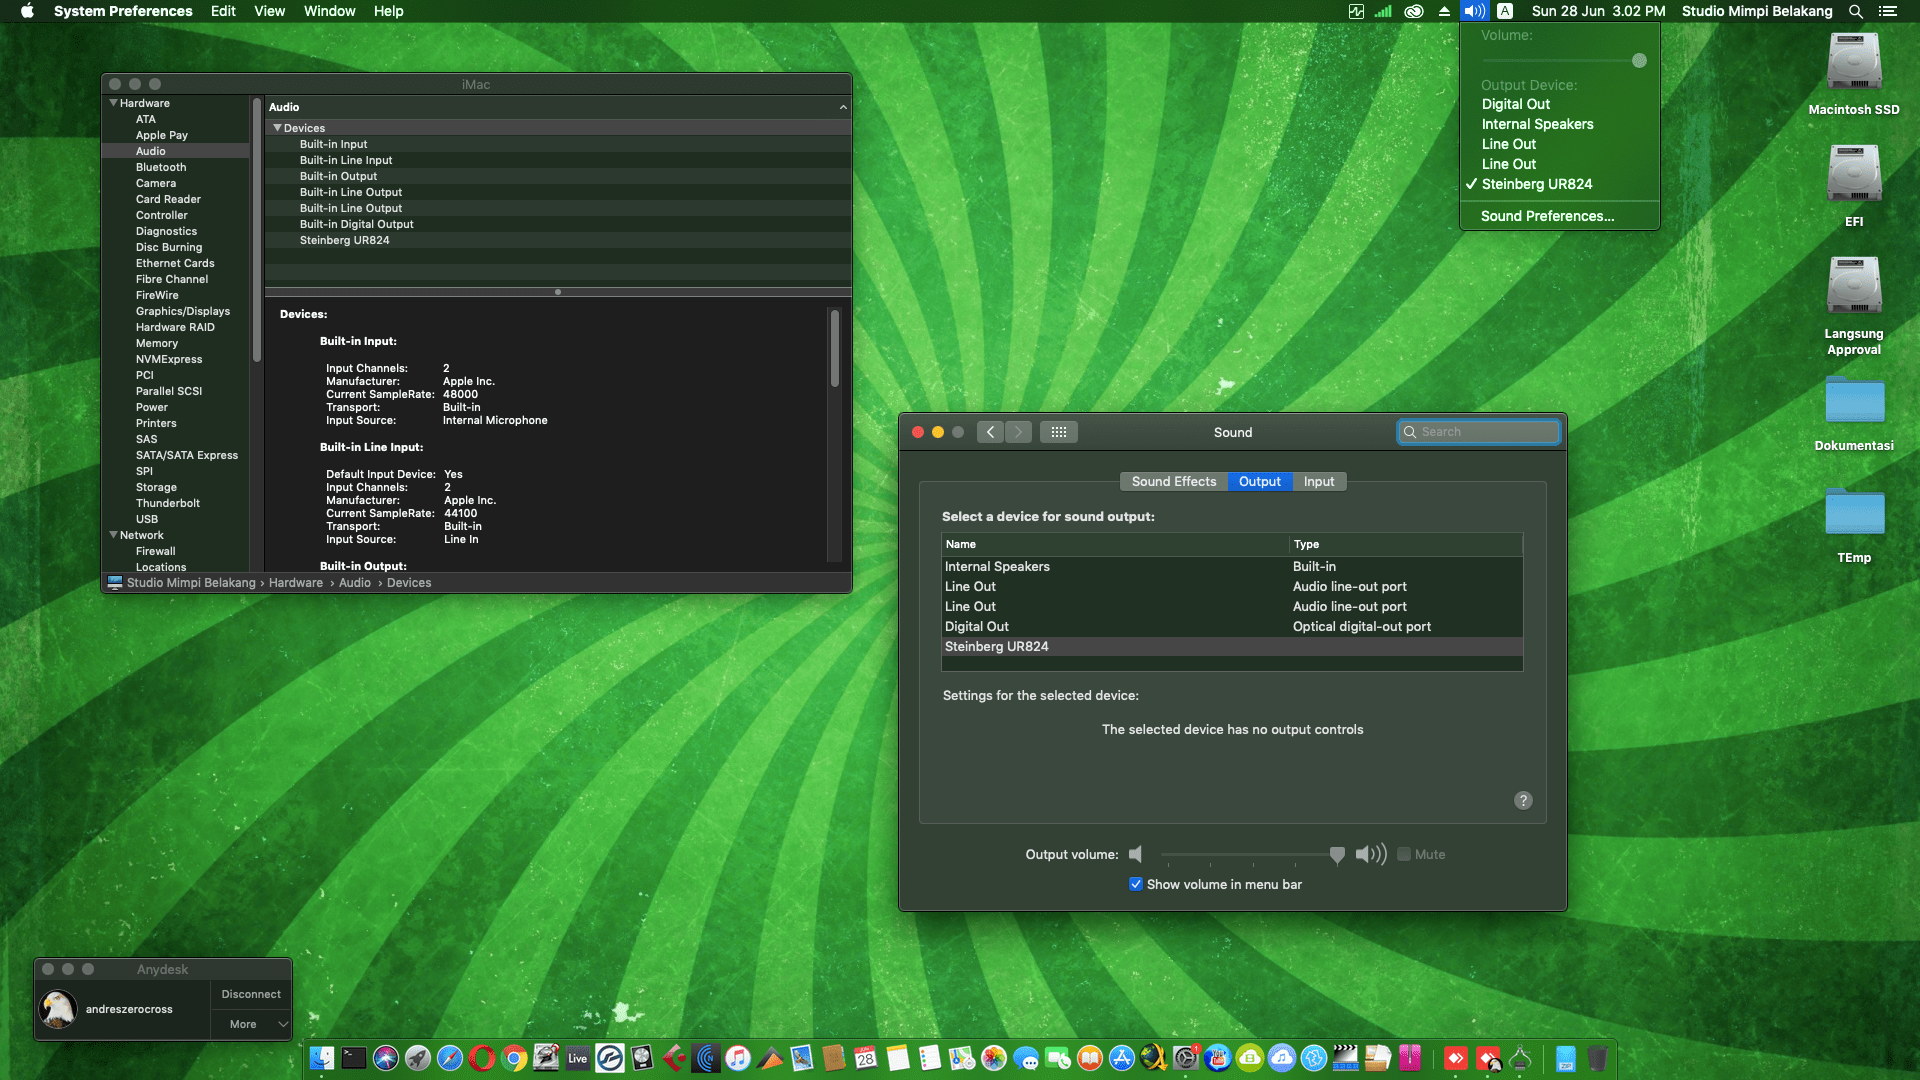The height and width of the screenshot is (1080, 1920).
Task: Open the Trash in the Dock
Action: (x=1598, y=1058)
